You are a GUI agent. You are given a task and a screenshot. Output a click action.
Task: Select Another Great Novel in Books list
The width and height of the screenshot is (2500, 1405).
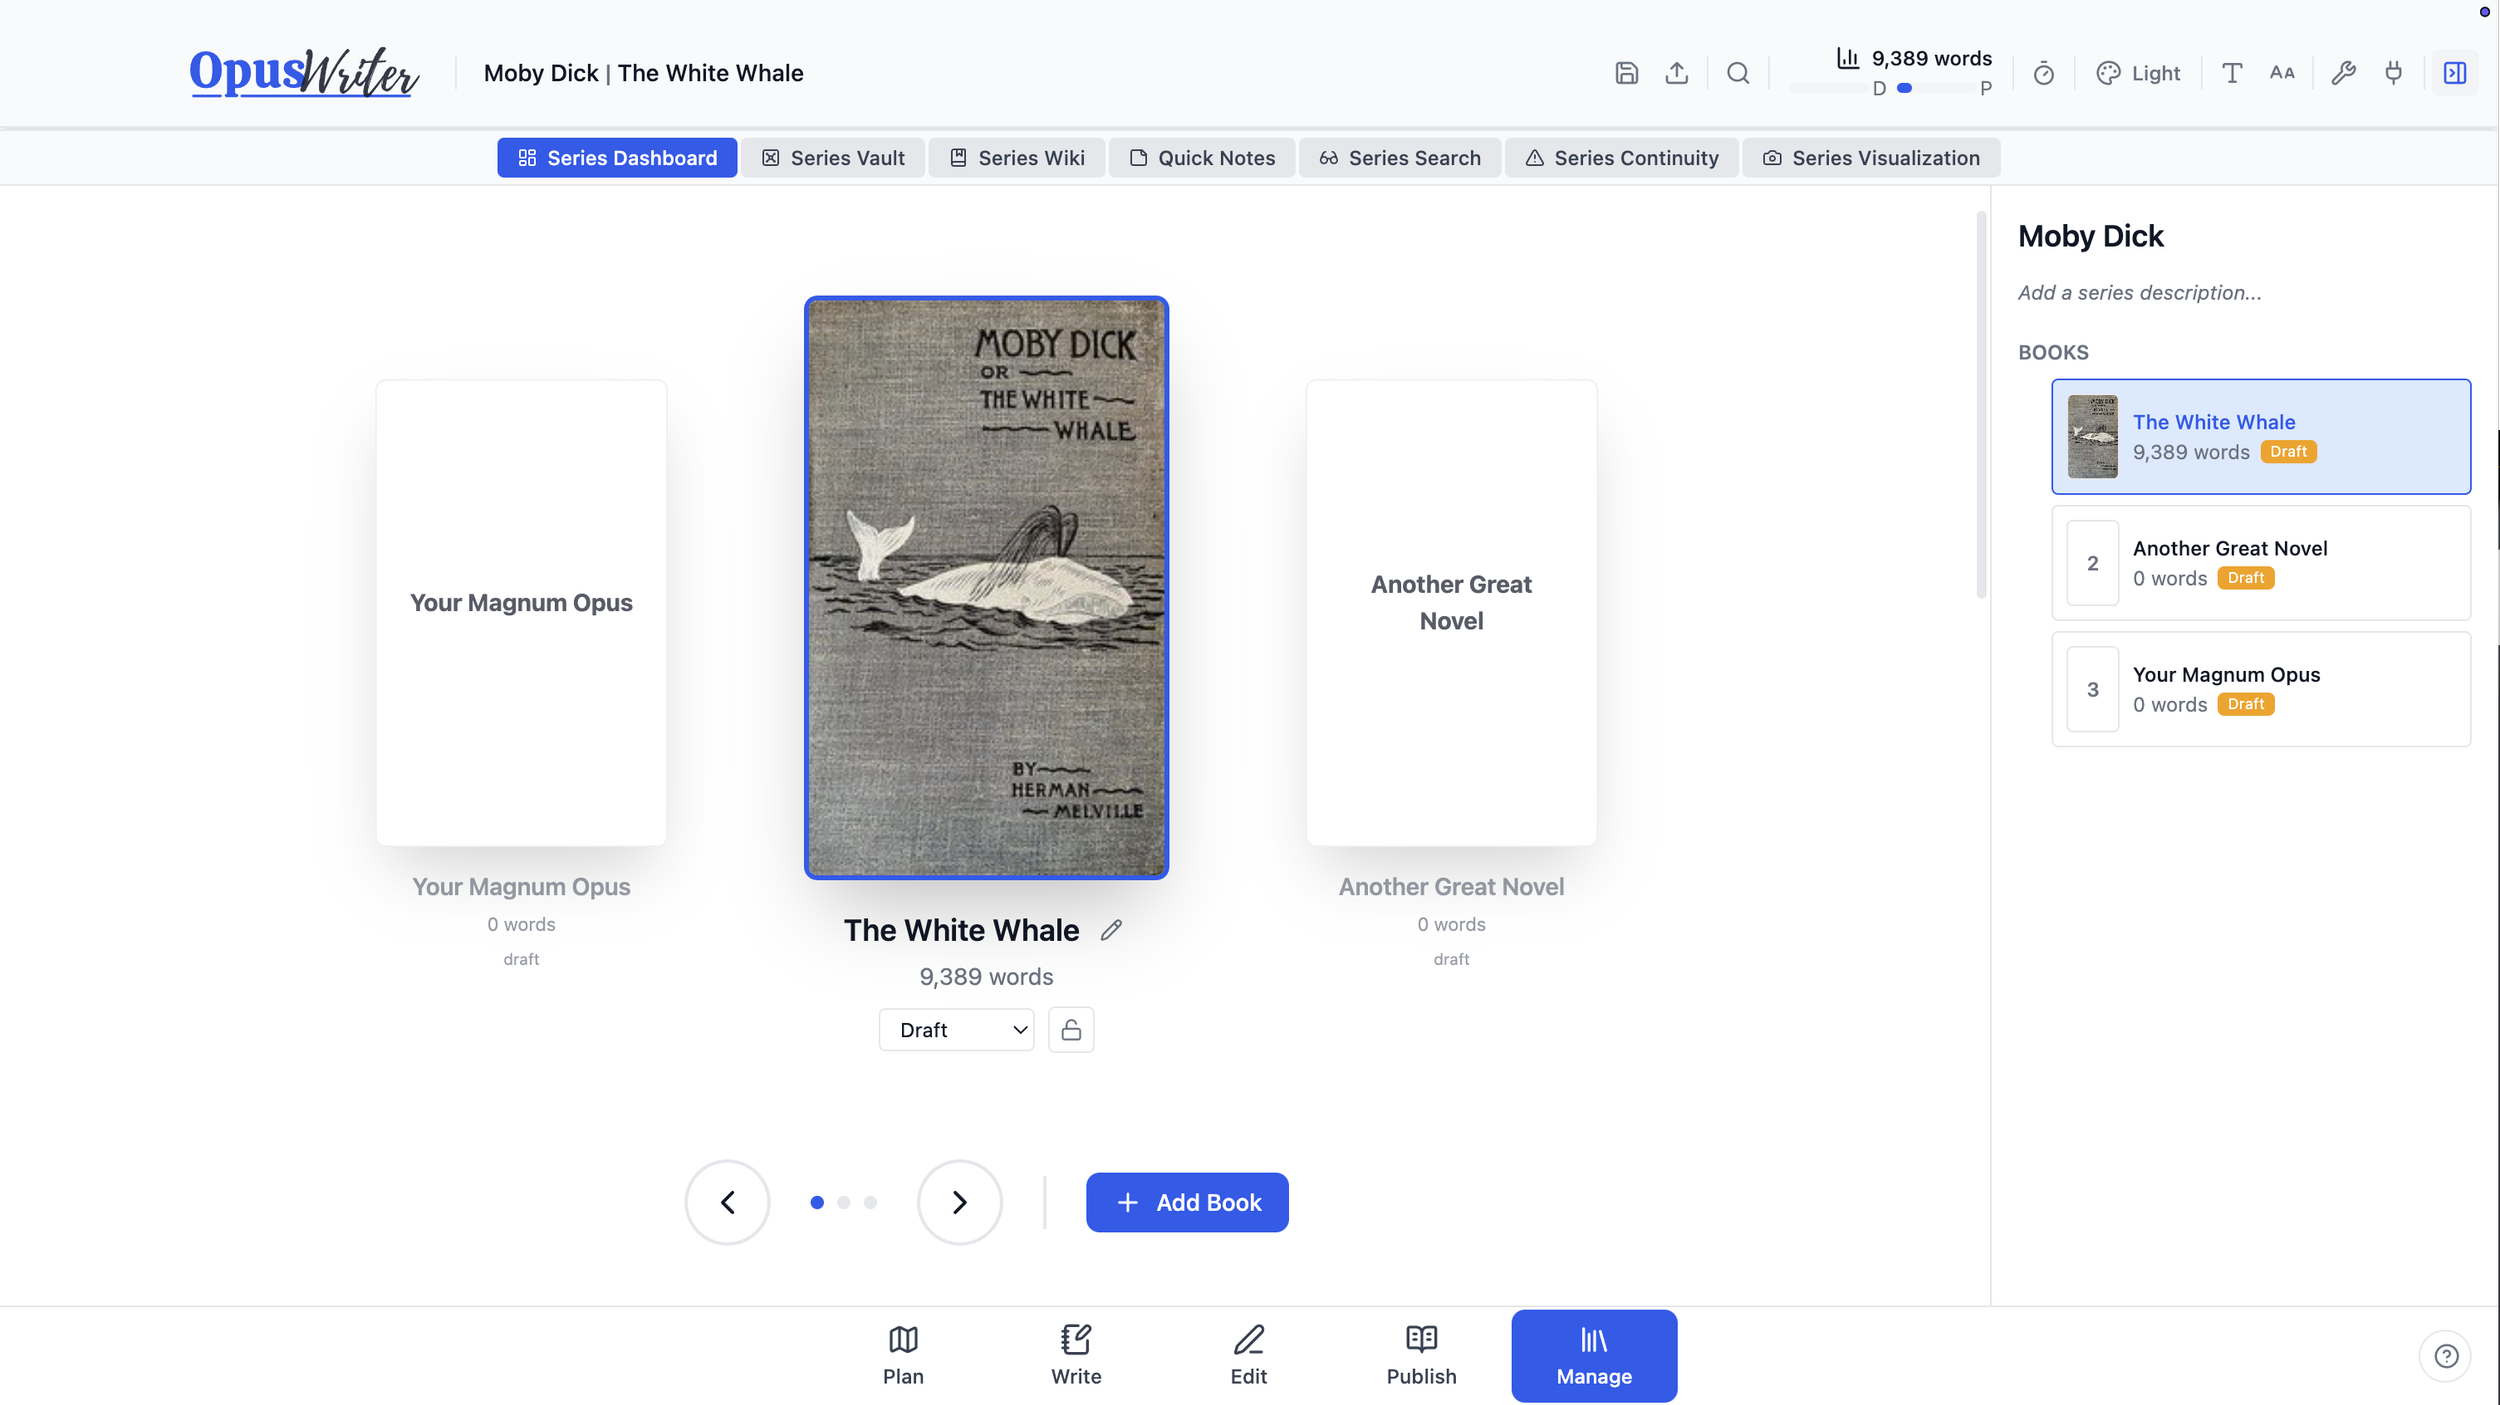coord(2261,563)
